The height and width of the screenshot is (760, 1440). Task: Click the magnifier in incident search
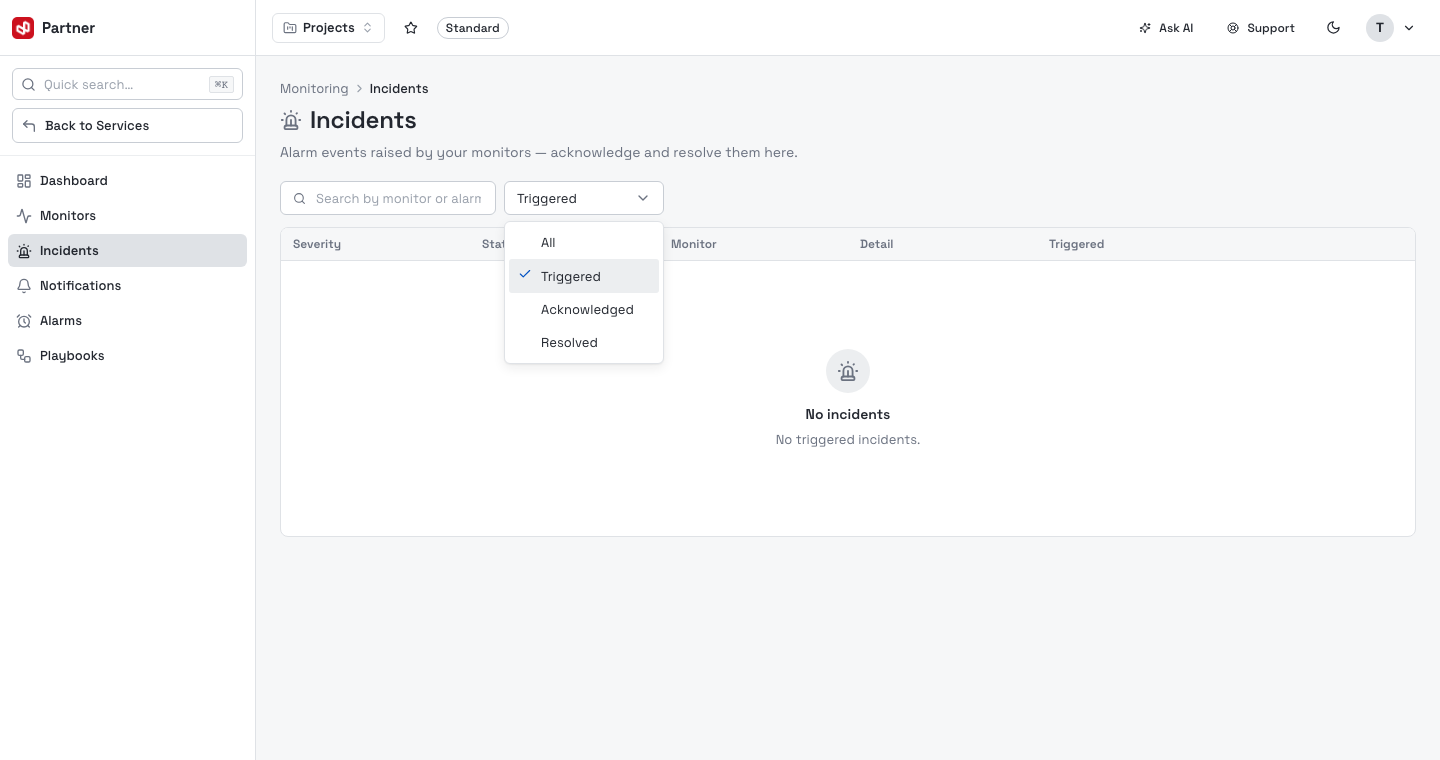pyautogui.click(x=300, y=199)
